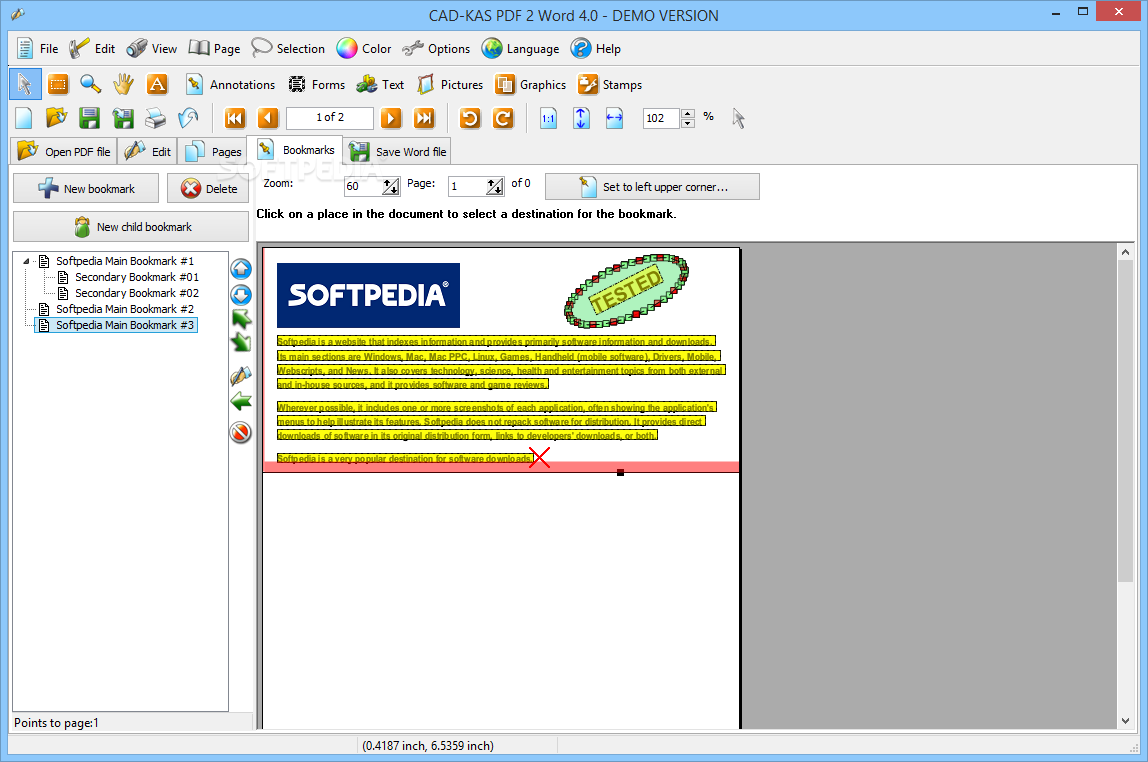The image size is (1148, 762).
Task: Rotate page clockwise
Action: coord(503,118)
